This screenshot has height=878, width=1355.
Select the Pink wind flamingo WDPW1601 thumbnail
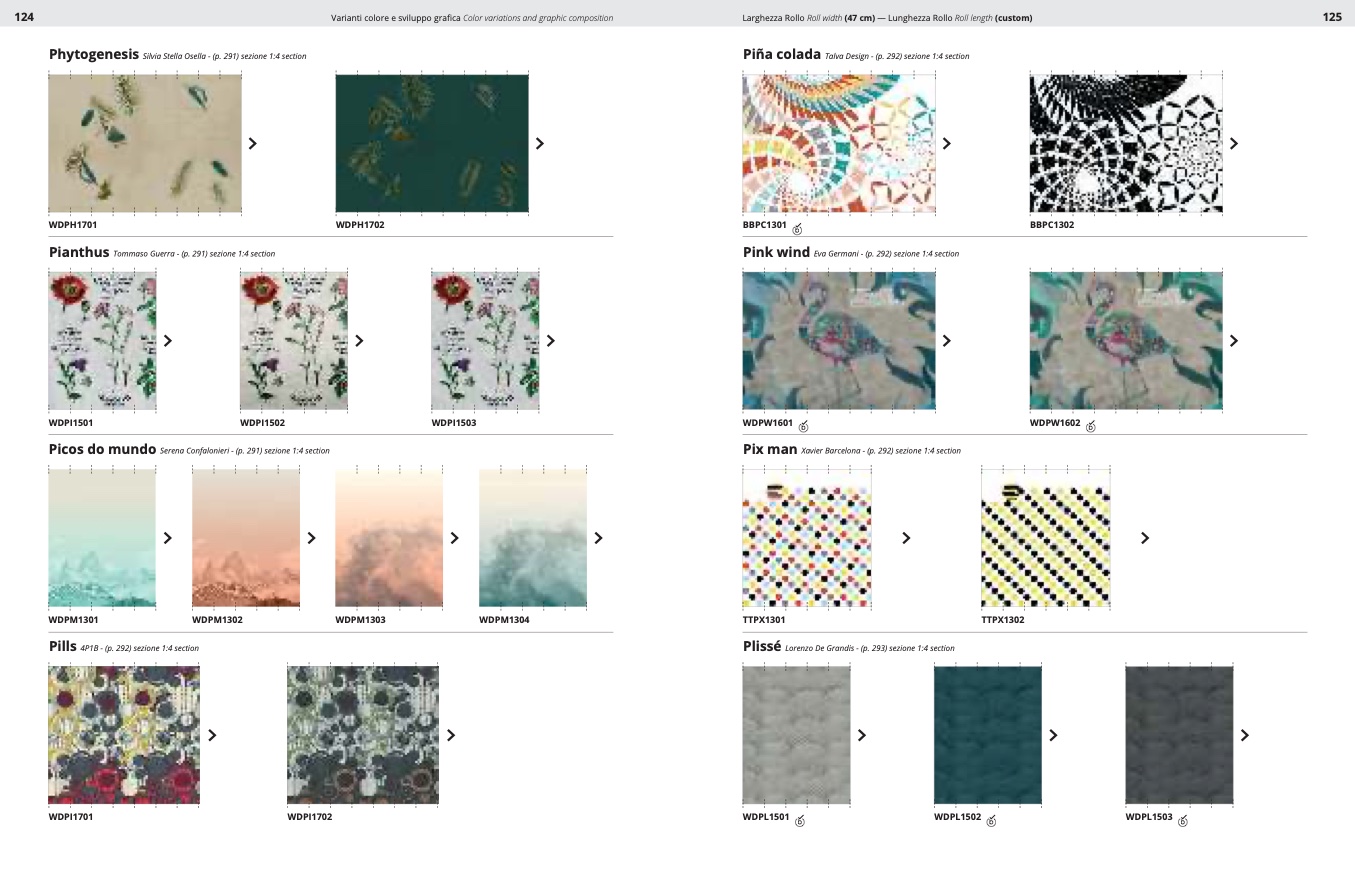pyautogui.click(x=838, y=340)
